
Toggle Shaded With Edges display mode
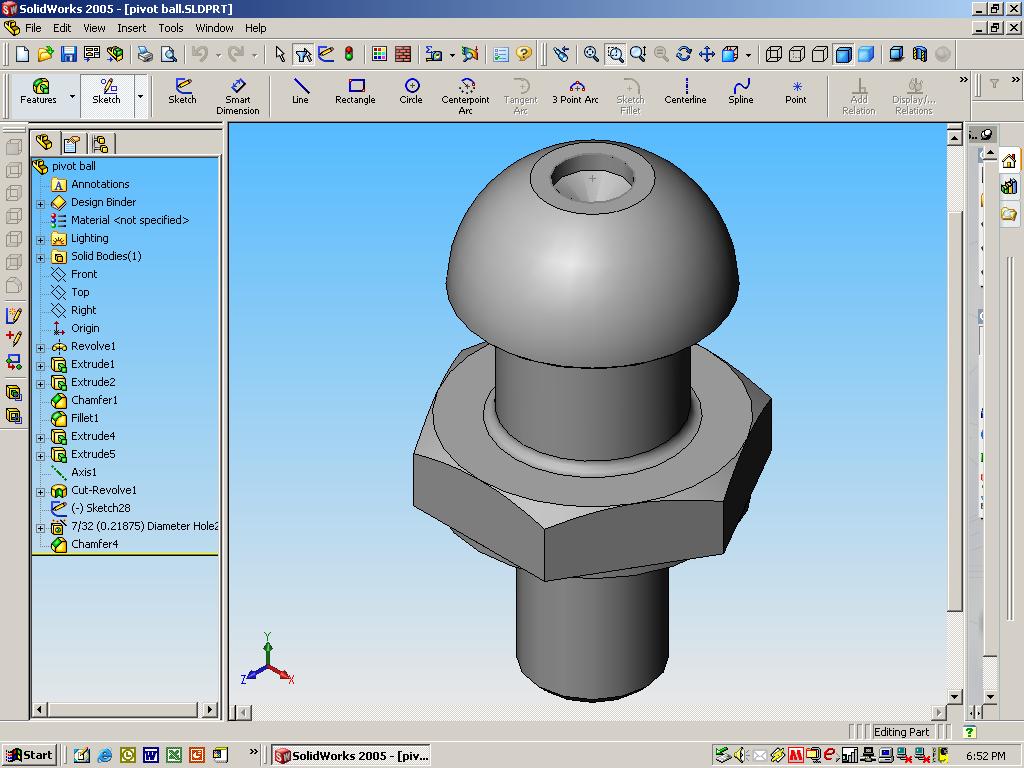click(843, 54)
